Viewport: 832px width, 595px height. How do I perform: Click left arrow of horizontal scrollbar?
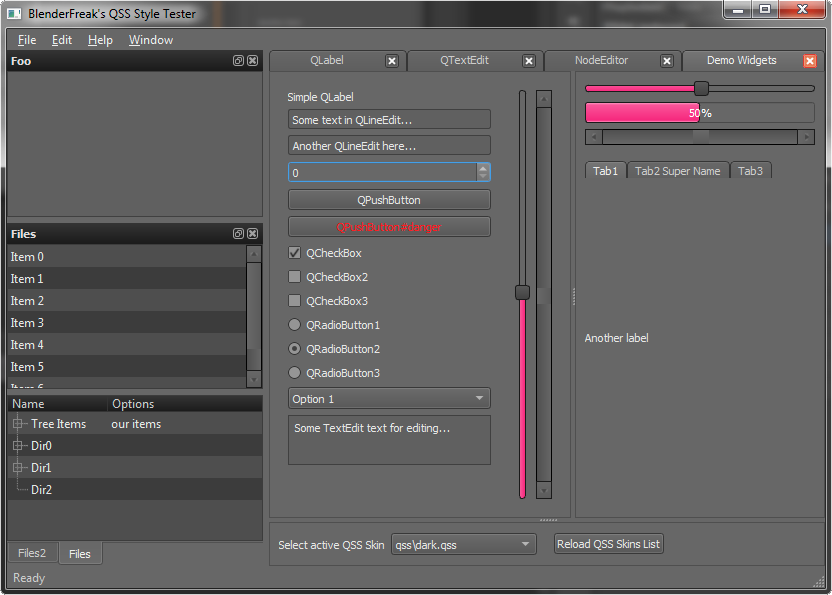click(594, 137)
